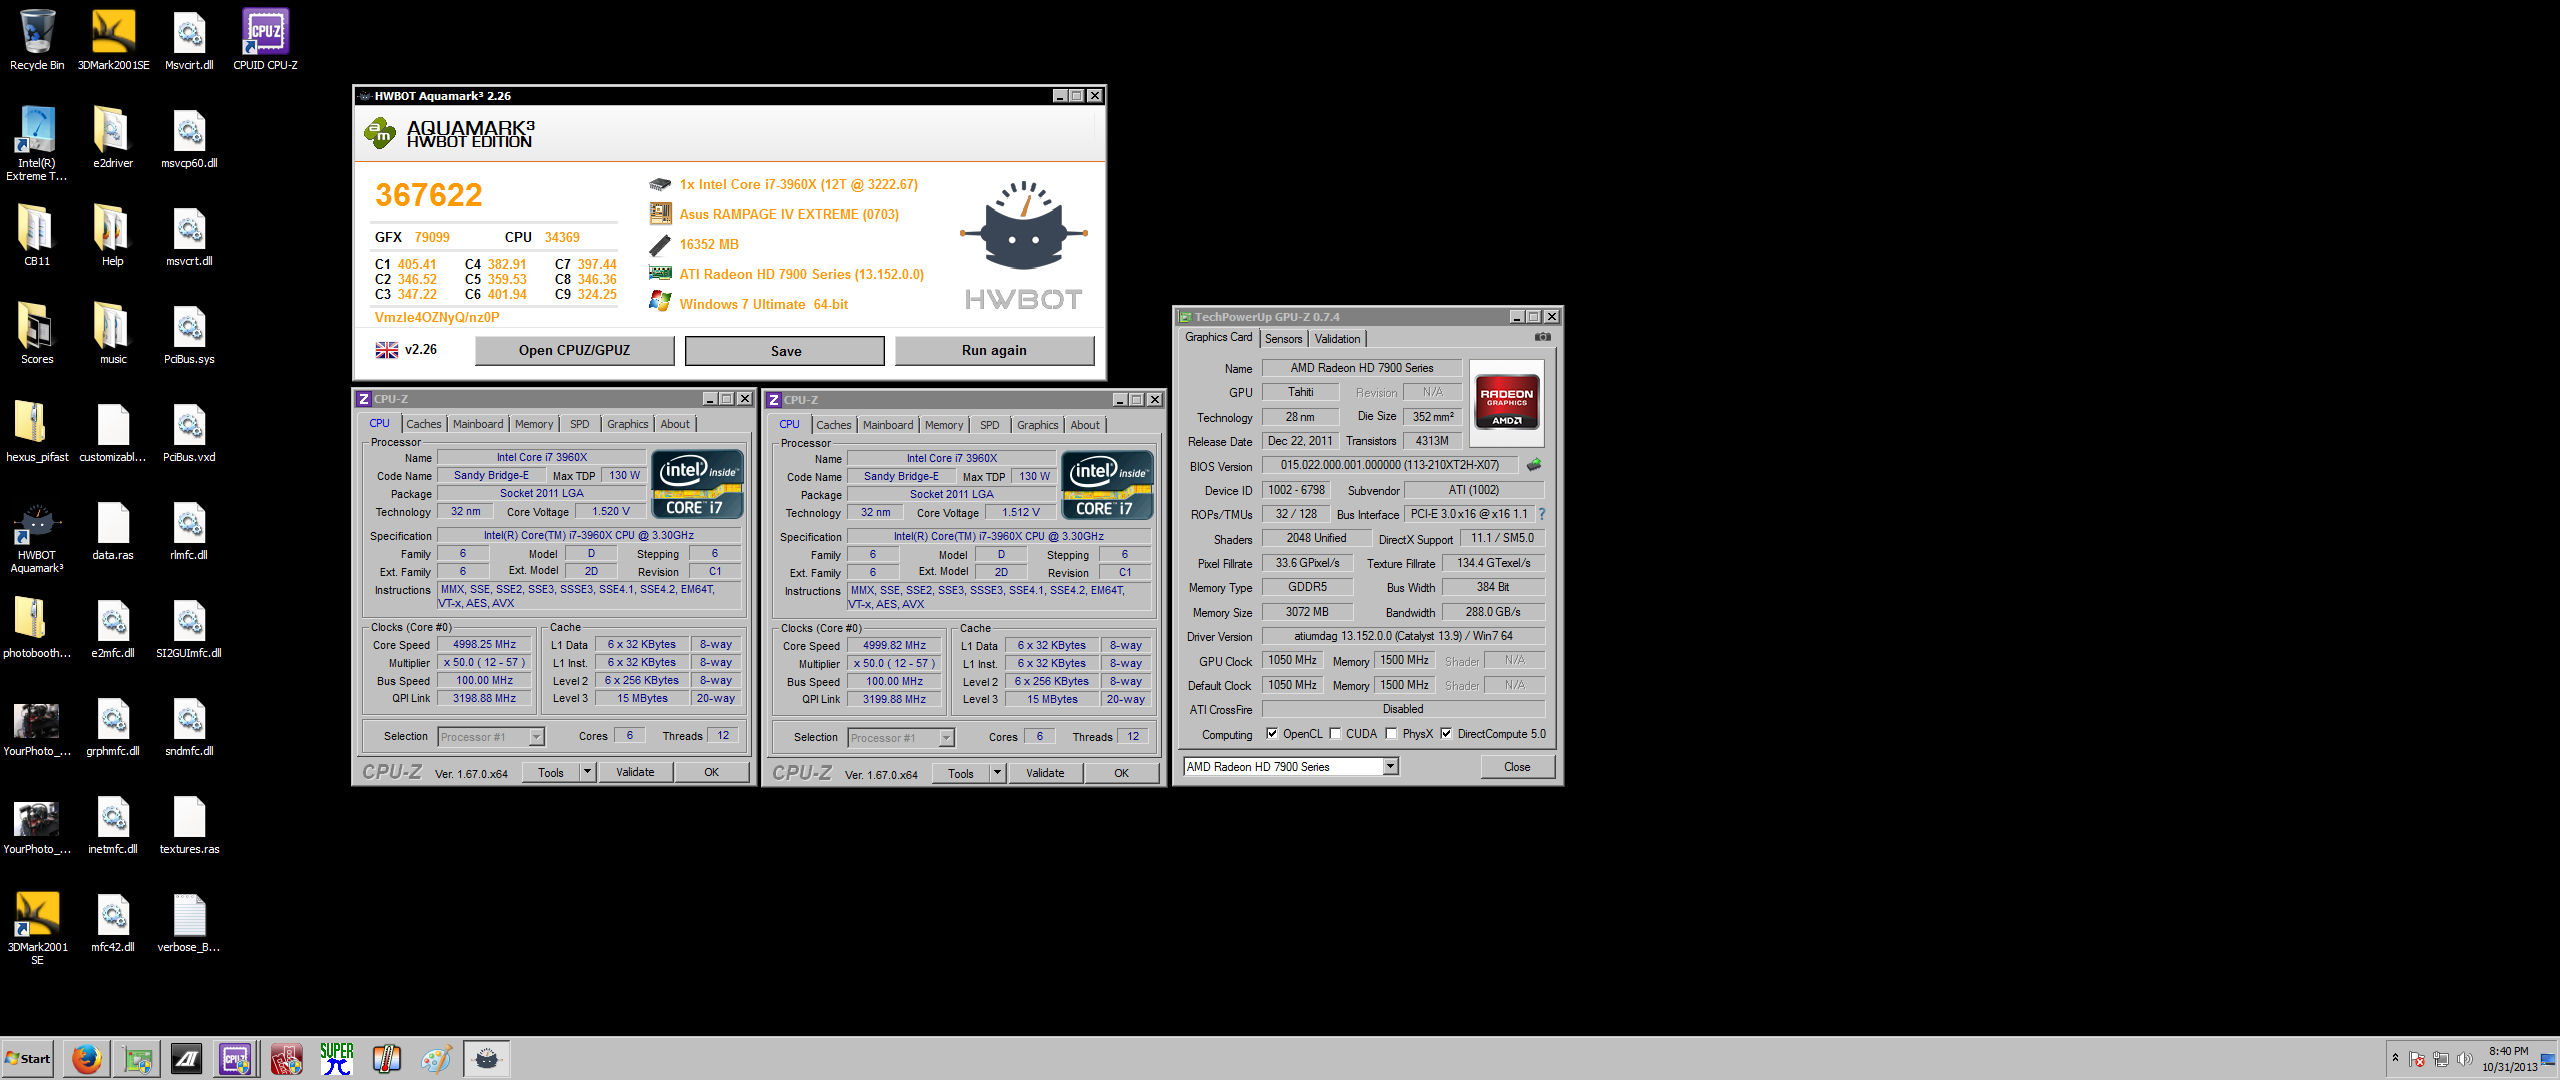This screenshot has height=1080, width=2560.
Task: Click the Asus RAMPAGE IV EXTREME text
Action: (789, 214)
